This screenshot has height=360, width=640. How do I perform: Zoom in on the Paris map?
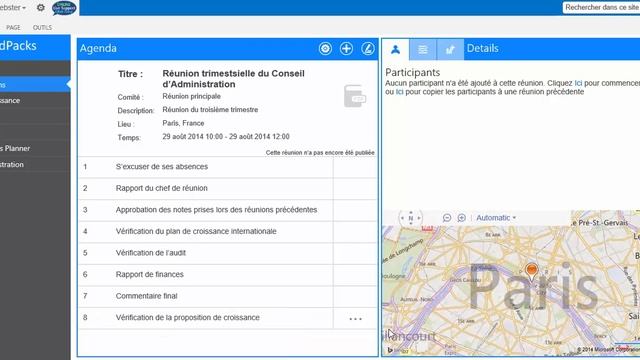(x=462, y=218)
